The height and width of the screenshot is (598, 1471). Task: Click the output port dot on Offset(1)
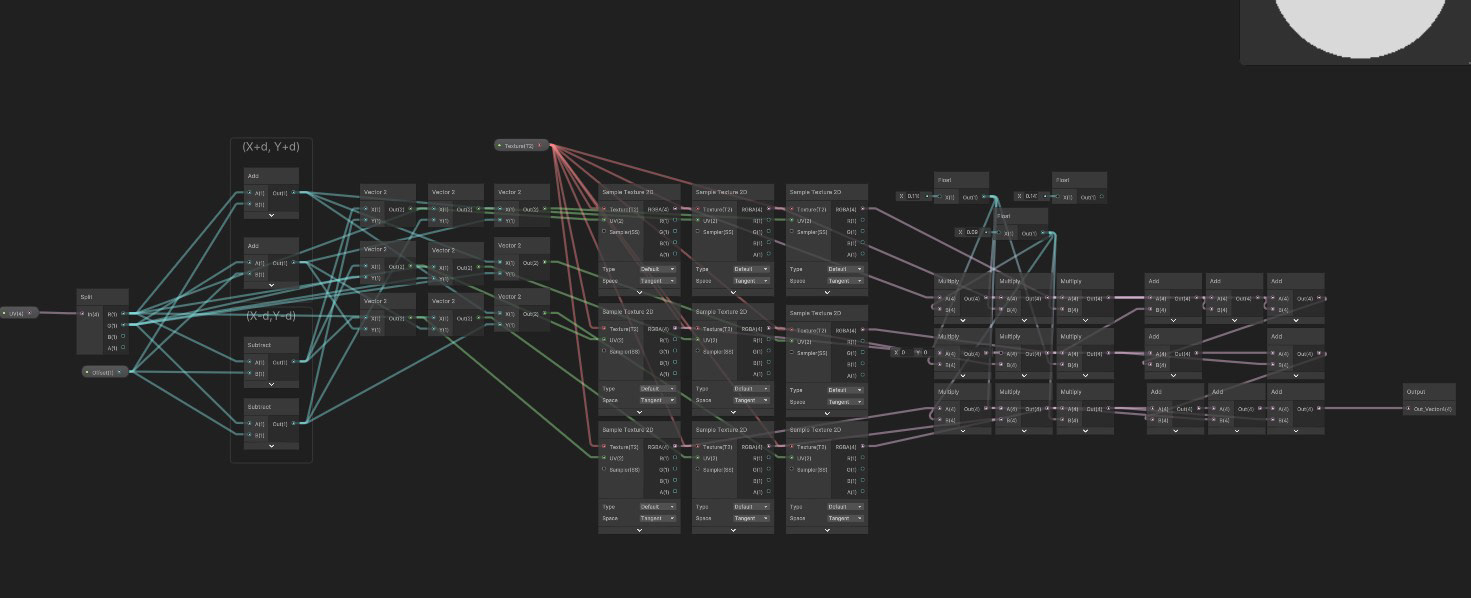[121, 372]
